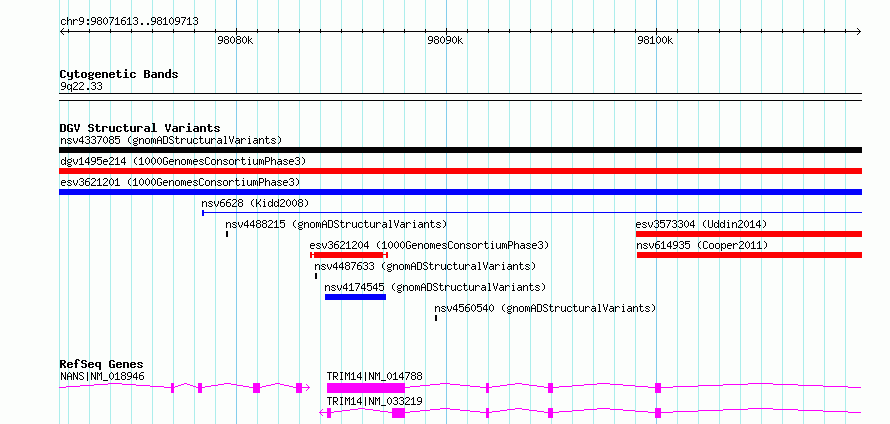Image resolution: width=890 pixels, height=424 pixels.
Task: Click the 'RefSeq Genes' track title
Action: pyautogui.click(x=102, y=364)
